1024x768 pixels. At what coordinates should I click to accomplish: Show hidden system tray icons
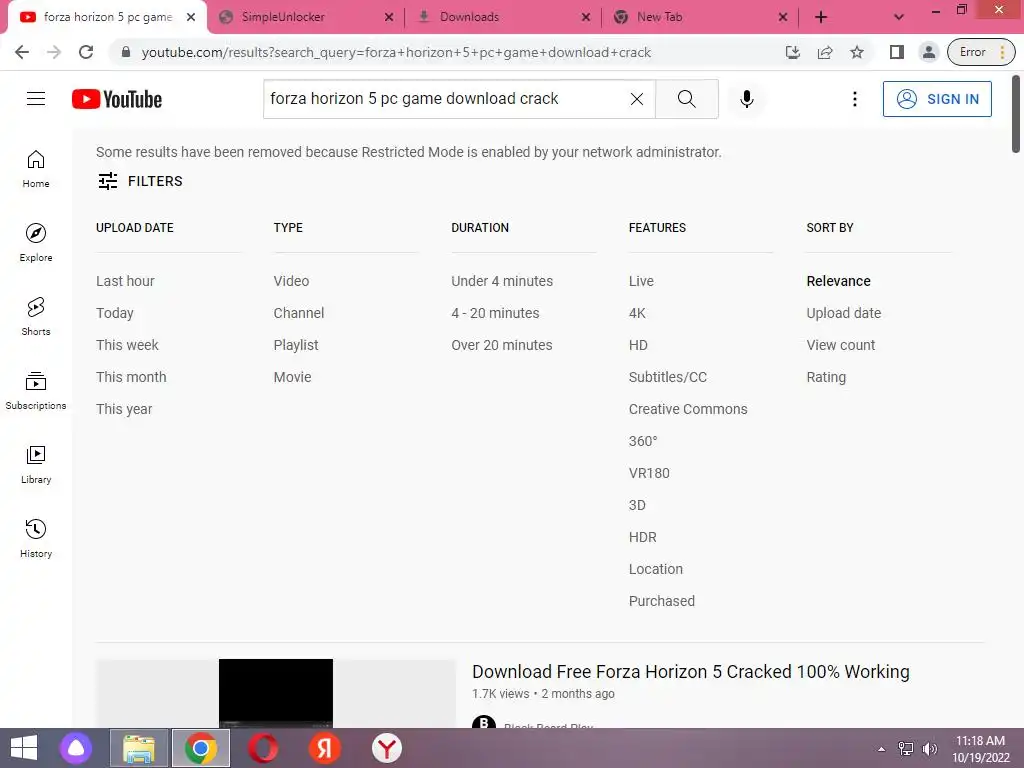881,748
